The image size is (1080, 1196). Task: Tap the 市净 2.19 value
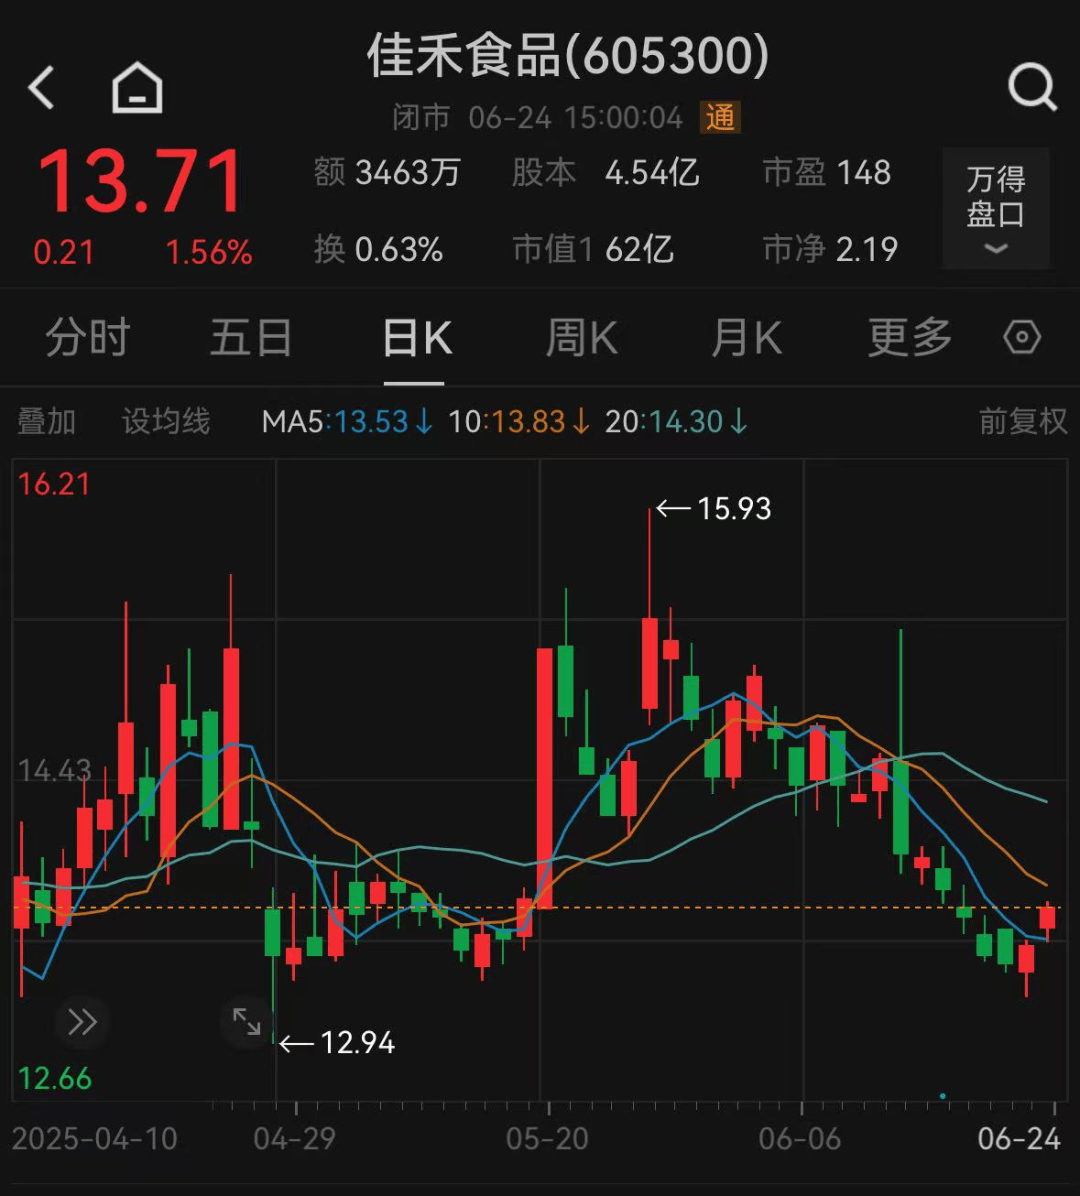point(831,249)
